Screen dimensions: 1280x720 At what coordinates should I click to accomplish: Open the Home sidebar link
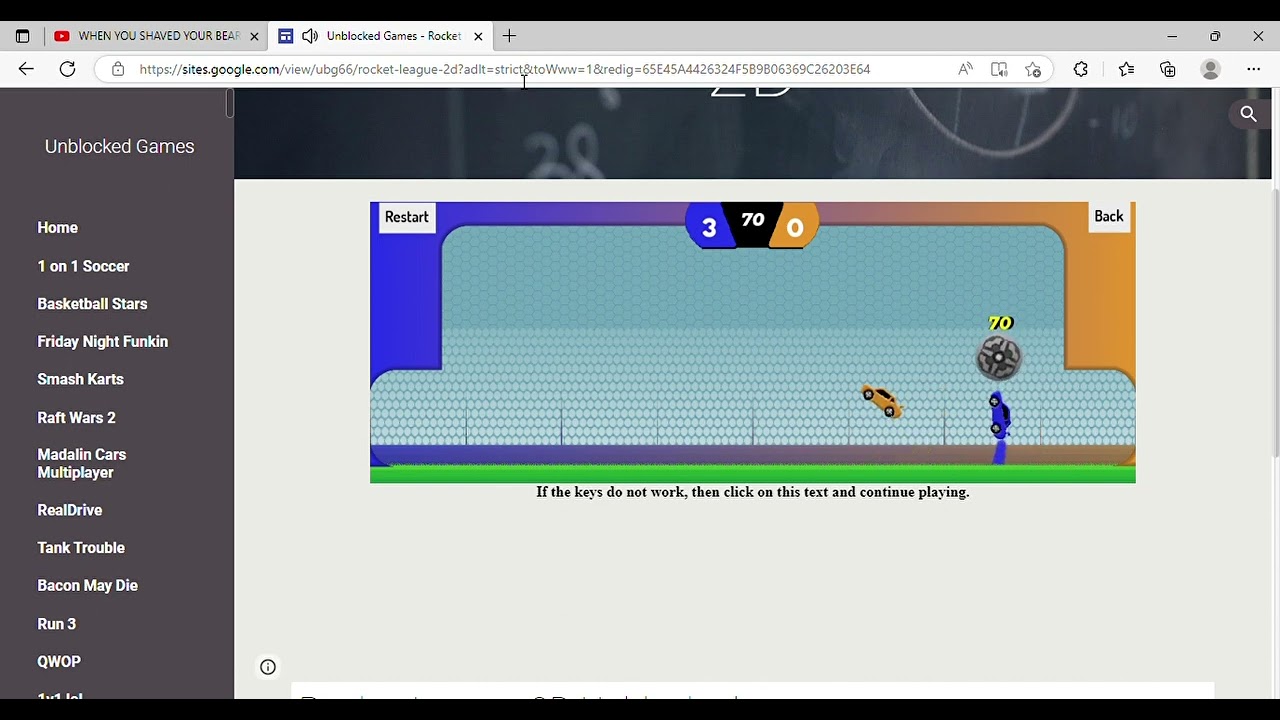57,228
